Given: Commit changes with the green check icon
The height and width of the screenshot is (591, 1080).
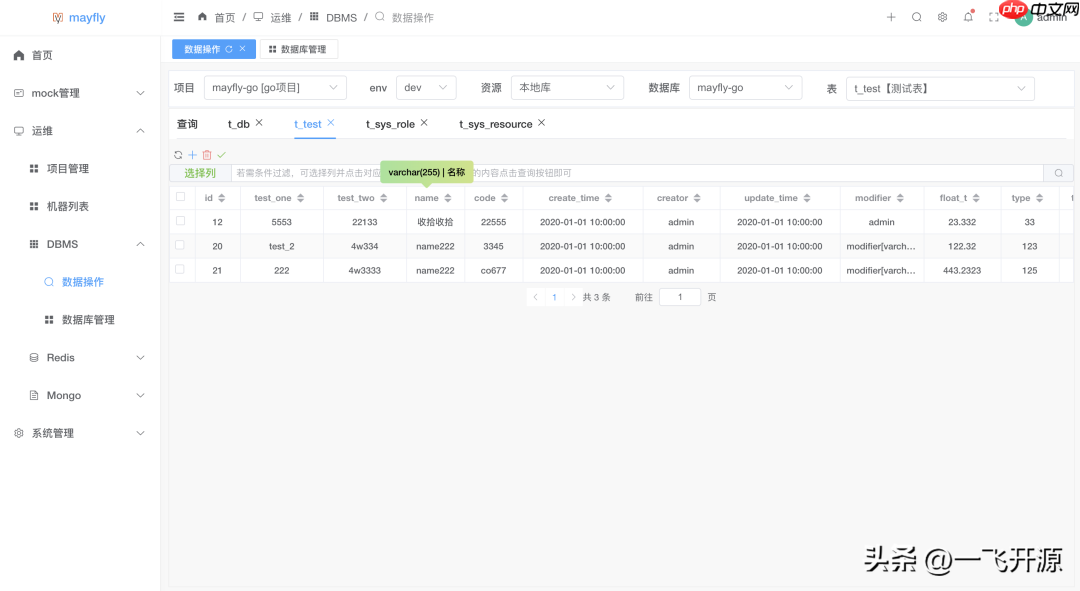Looking at the screenshot, I should (221, 155).
